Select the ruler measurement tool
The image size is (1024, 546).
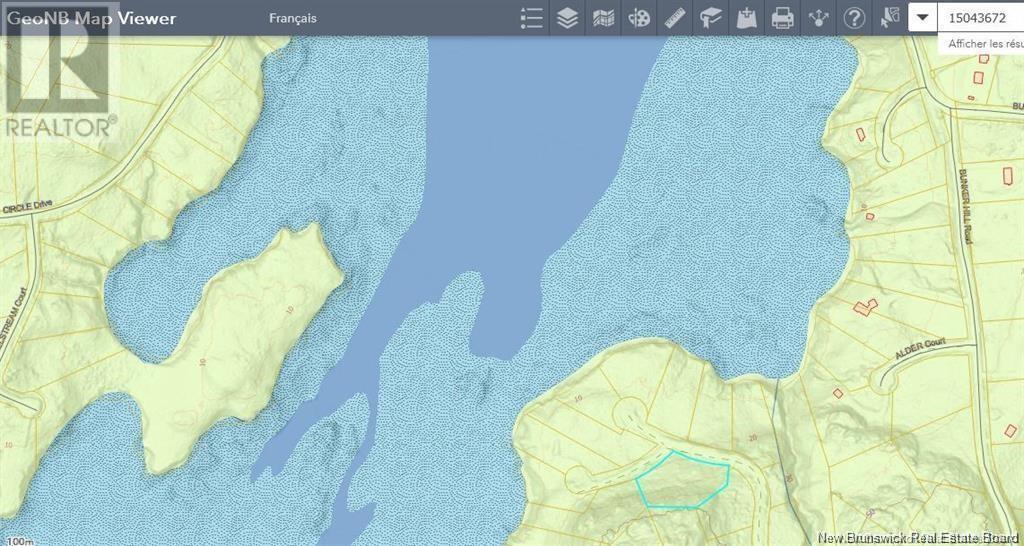[x=675, y=18]
